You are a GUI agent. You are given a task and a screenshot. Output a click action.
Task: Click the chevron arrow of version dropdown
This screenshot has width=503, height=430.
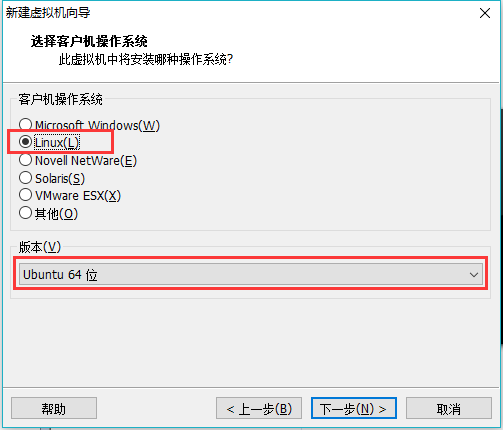[474, 275]
